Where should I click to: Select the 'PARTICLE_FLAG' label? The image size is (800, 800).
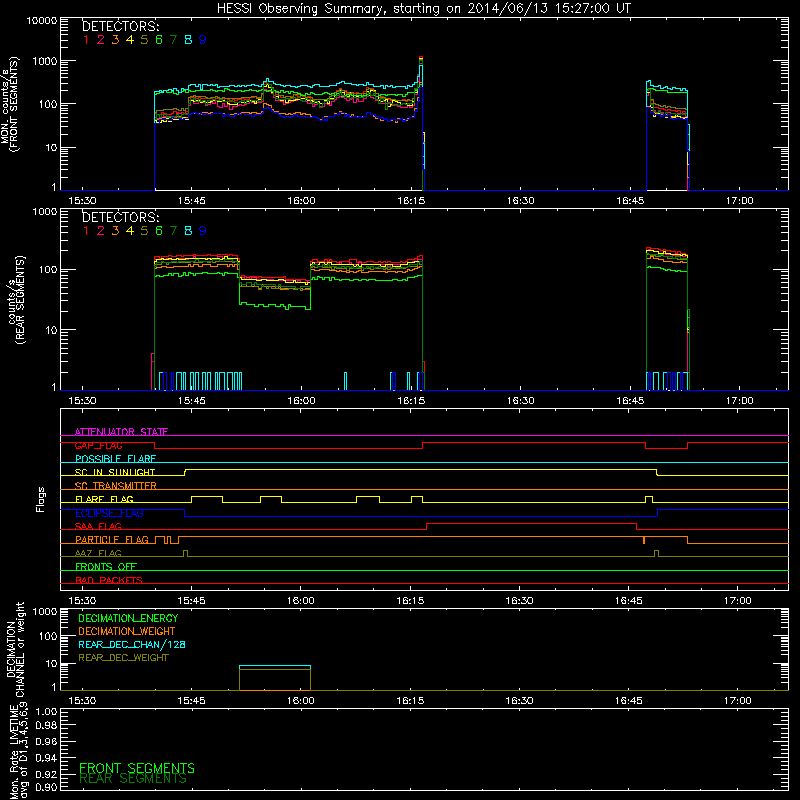(112, 539)
